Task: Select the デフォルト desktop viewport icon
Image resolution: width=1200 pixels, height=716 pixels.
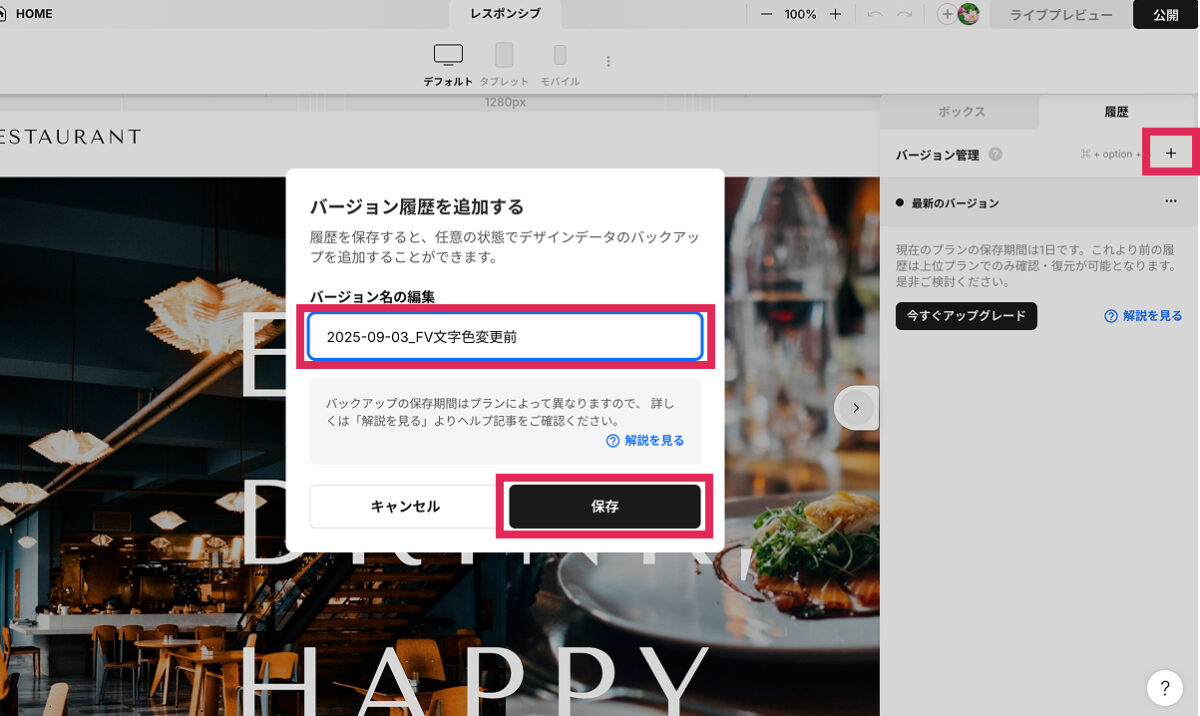Action: [448, 56]
